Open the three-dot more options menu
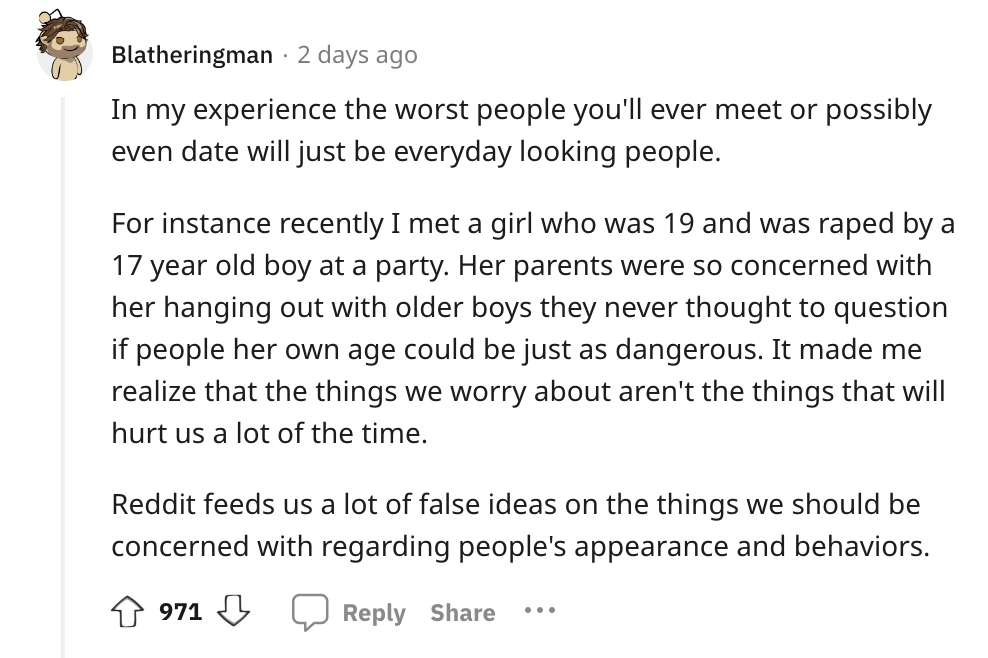Screen dimensions: 988x658 pyautogui.click(x=541, y=611)
